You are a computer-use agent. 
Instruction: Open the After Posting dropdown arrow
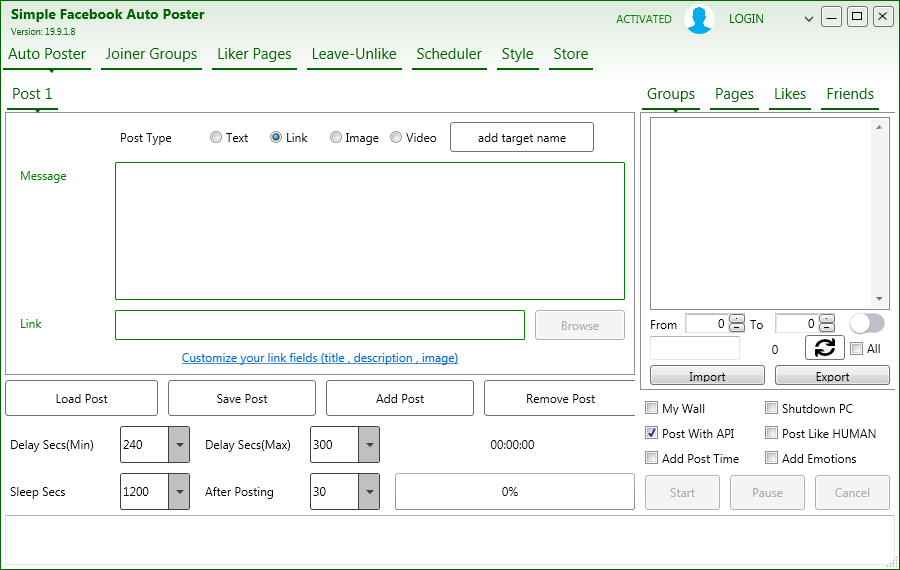pyautogui.click(x=369, y=491)
